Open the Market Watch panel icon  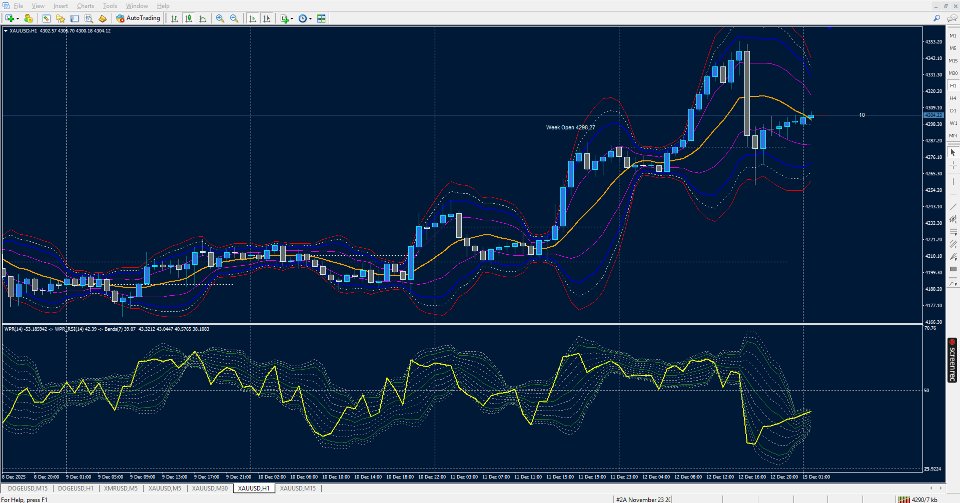(46, 18)
